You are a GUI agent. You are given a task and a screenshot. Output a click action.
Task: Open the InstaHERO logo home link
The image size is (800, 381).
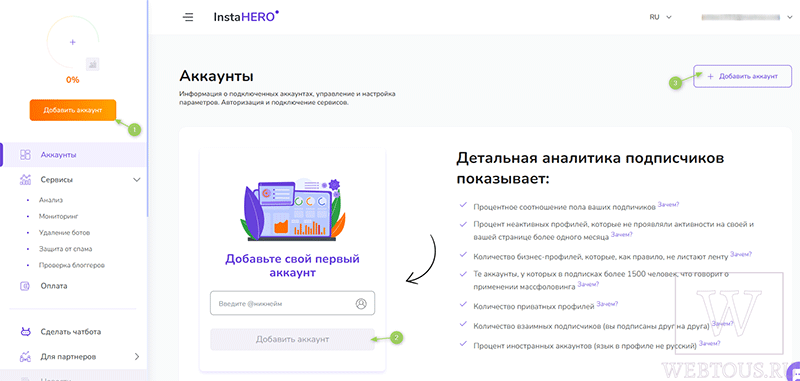tap(246, 17)
